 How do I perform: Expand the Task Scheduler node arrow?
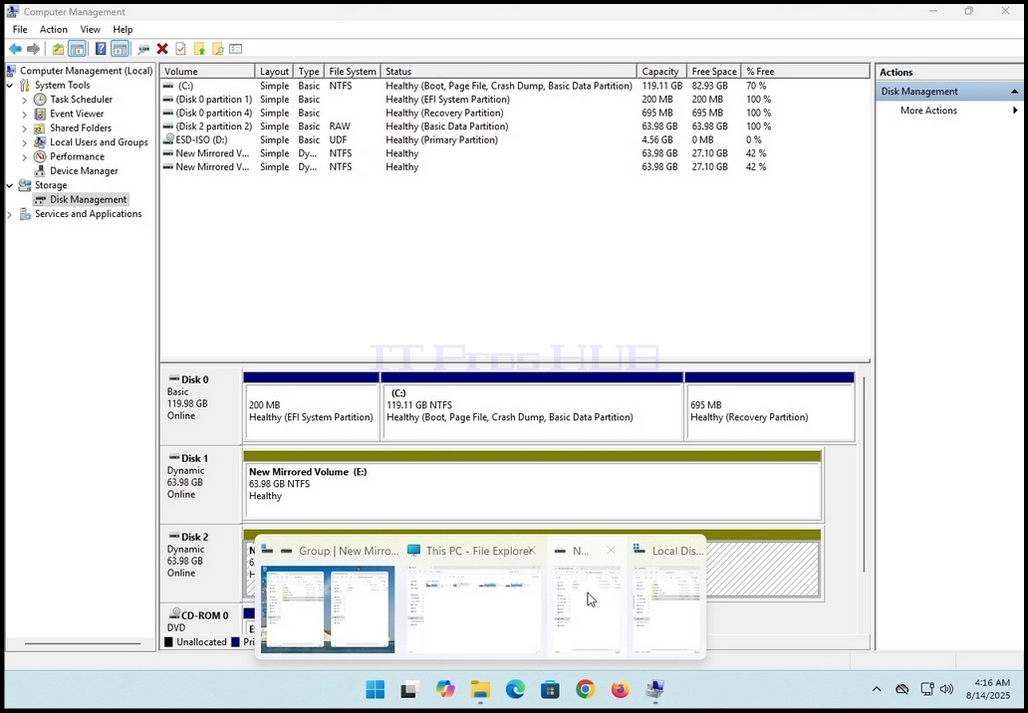(x=24, y=100)
